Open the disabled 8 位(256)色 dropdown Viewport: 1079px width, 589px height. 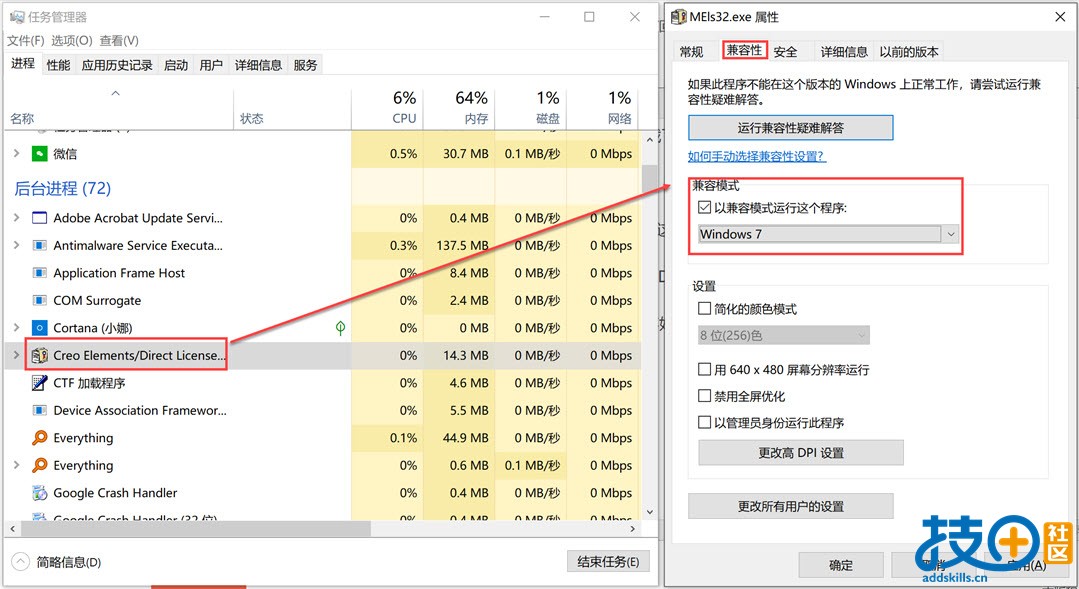coord(784,335)
